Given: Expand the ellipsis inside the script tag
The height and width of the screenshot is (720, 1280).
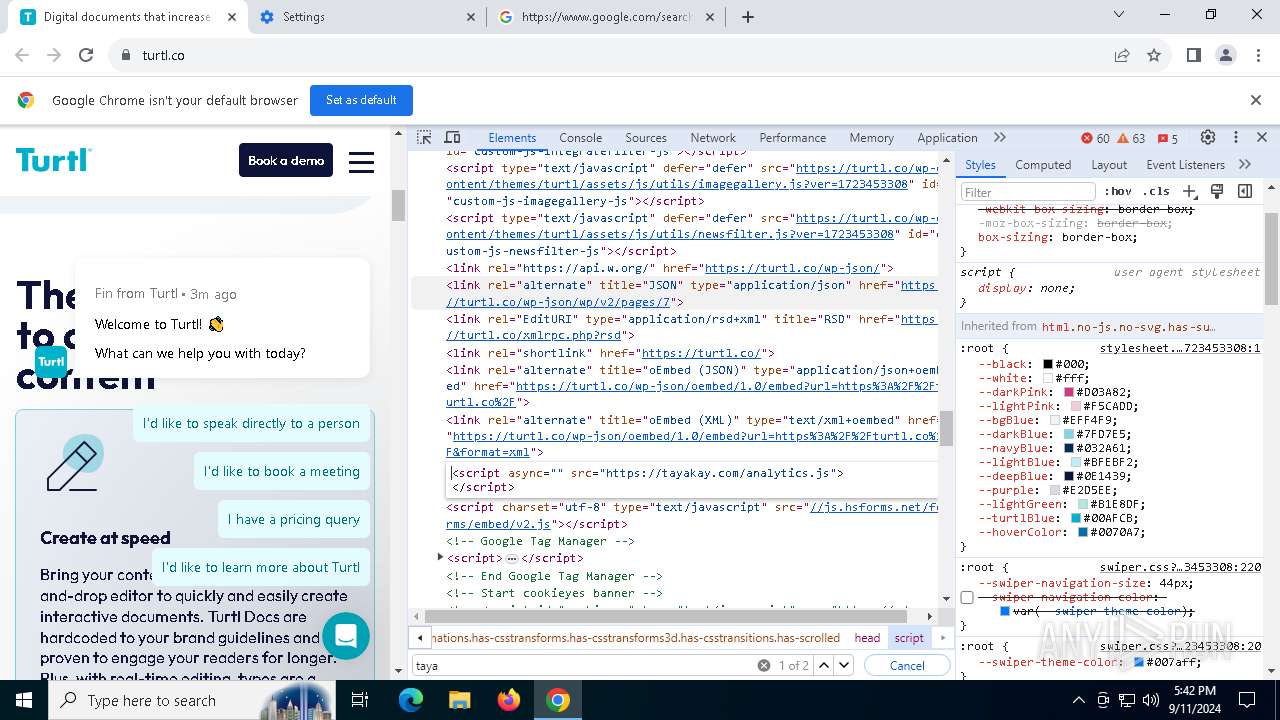Looking at the screenshot, I should point(511,559).
